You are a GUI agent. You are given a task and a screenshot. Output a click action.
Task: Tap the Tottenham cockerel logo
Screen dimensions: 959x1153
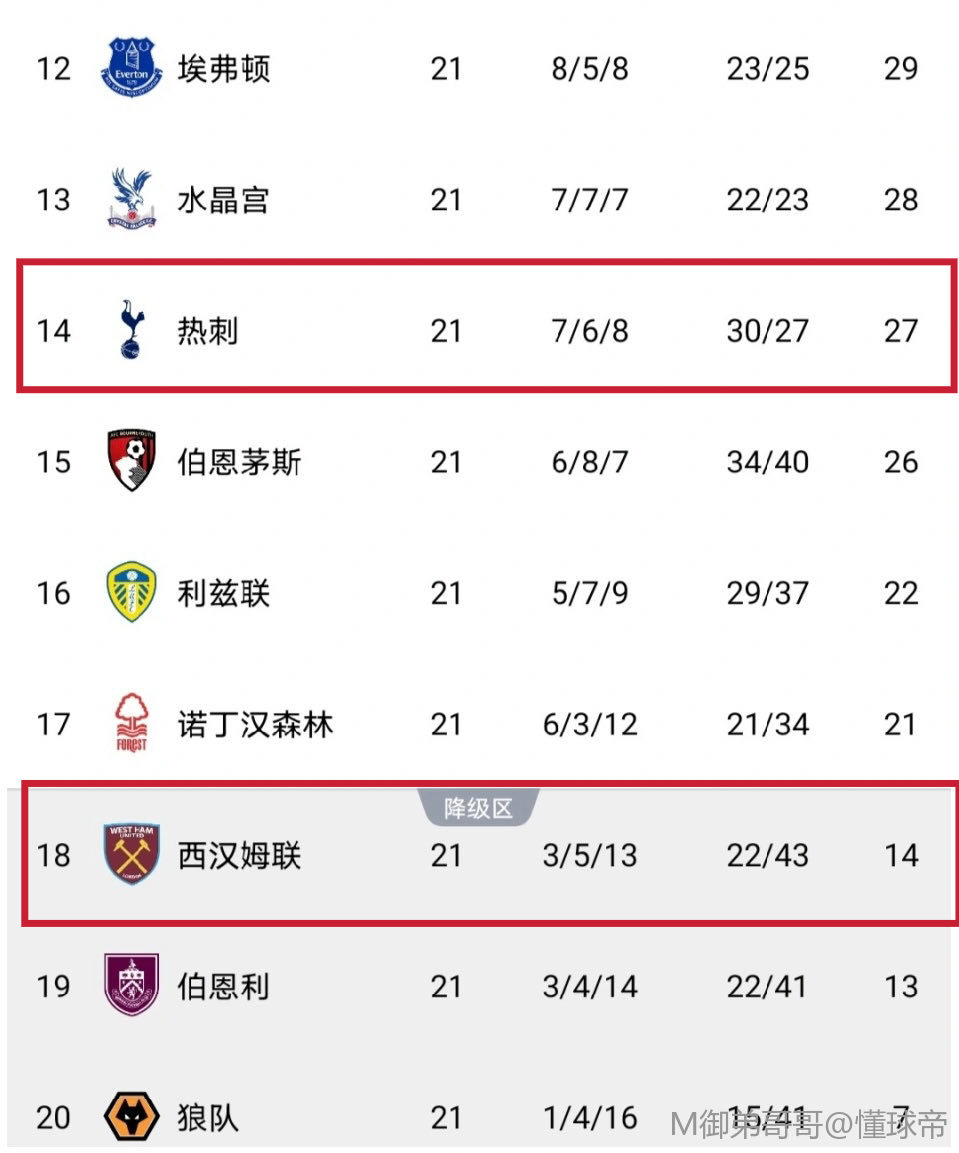(131, 330)
